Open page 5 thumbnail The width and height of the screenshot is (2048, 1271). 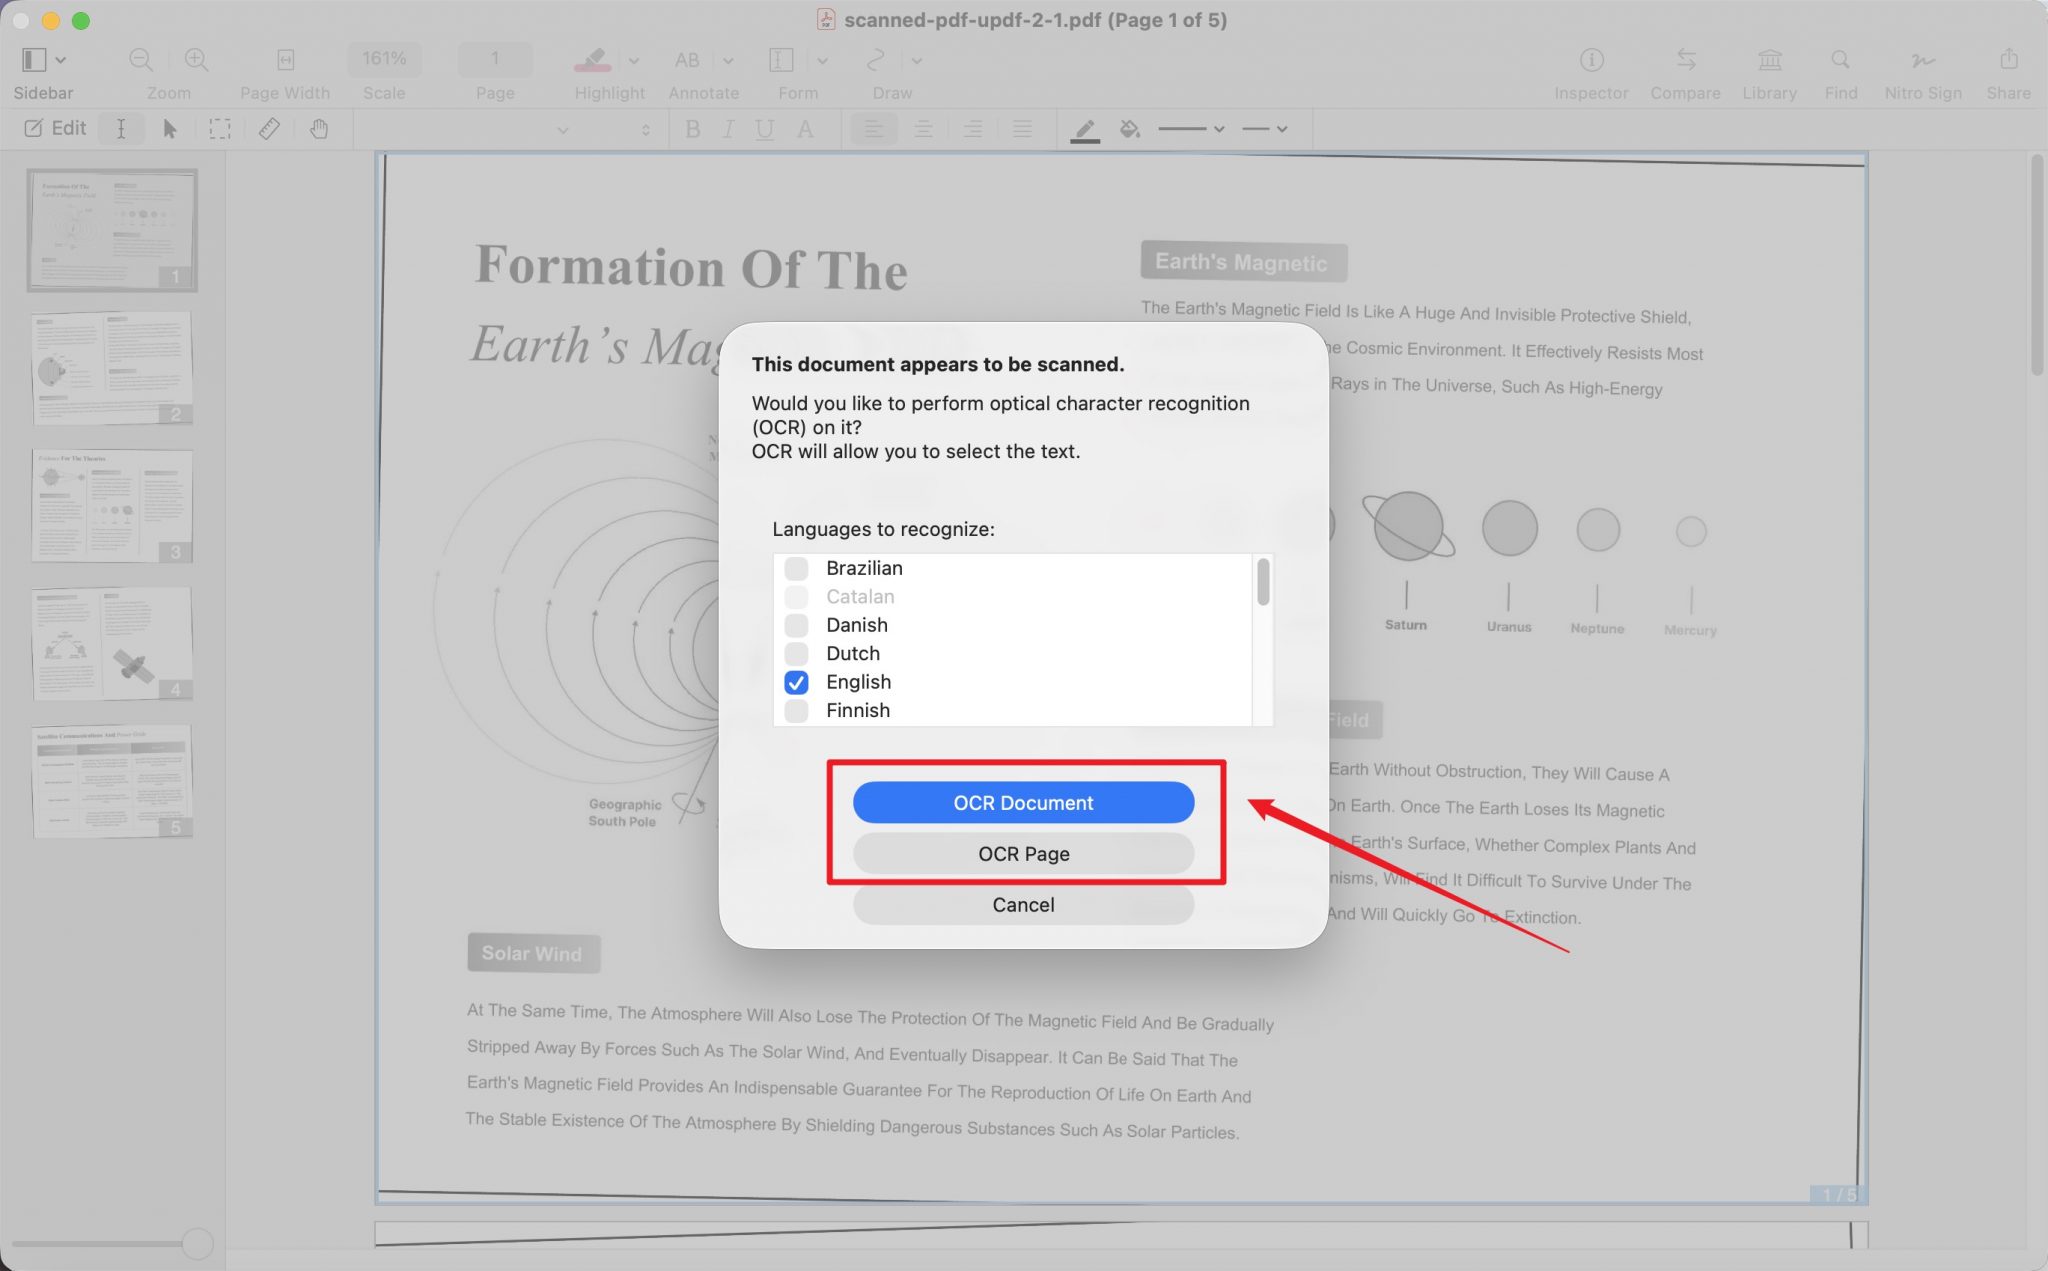pyautogui.click(x=112, y=782)
